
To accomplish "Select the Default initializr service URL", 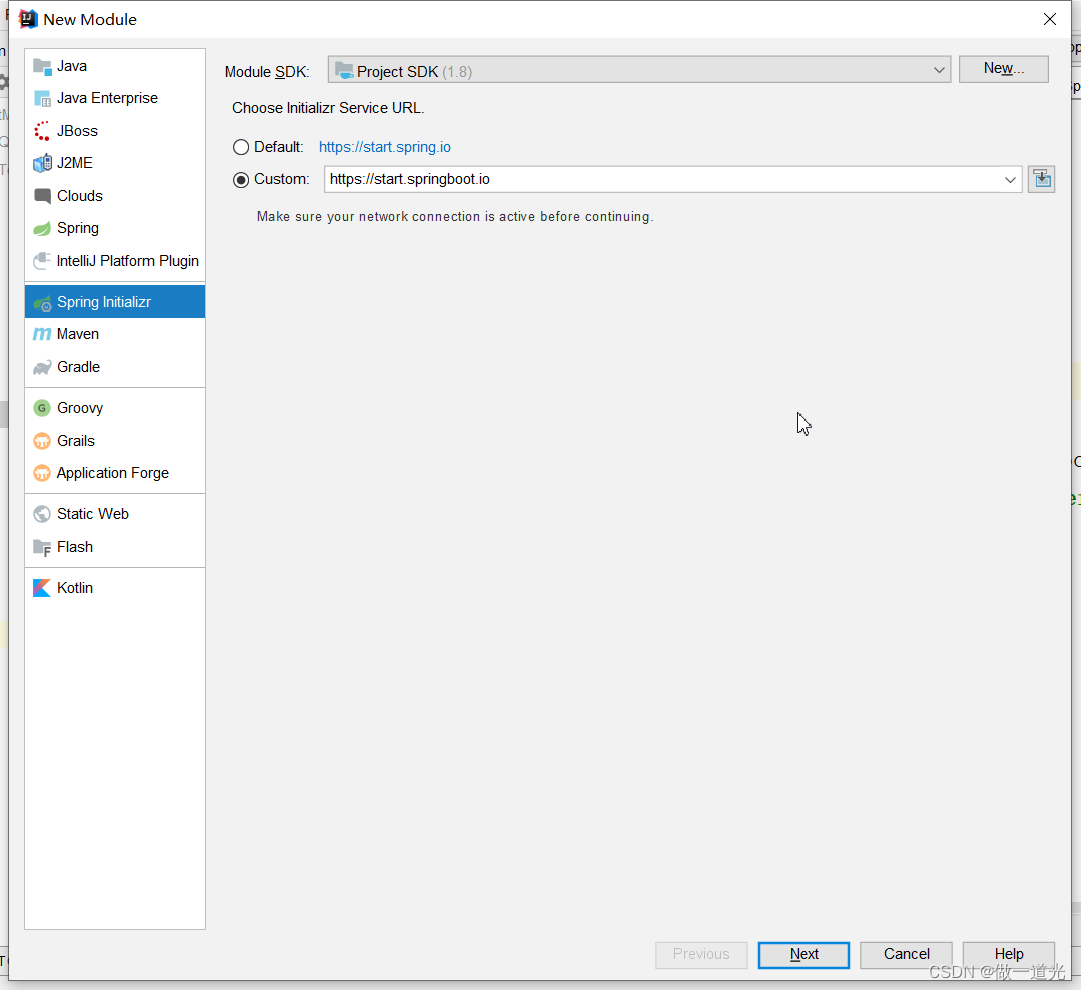I will click(240, 146).
